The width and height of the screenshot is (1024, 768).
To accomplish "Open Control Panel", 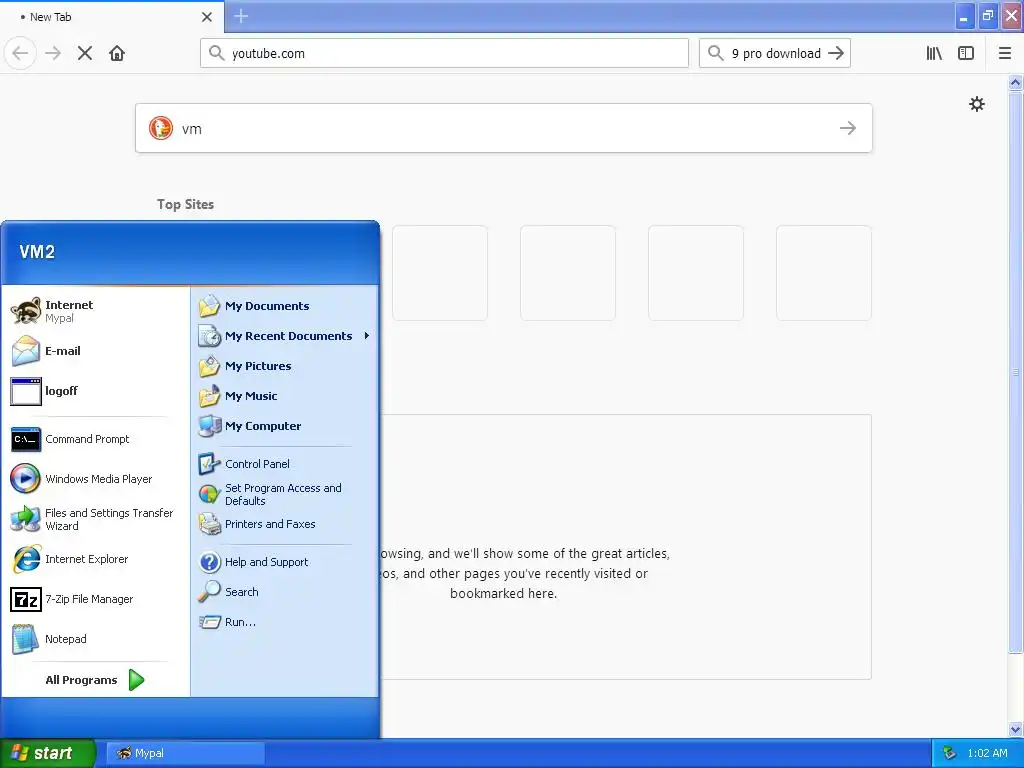I will coord(284,464).
